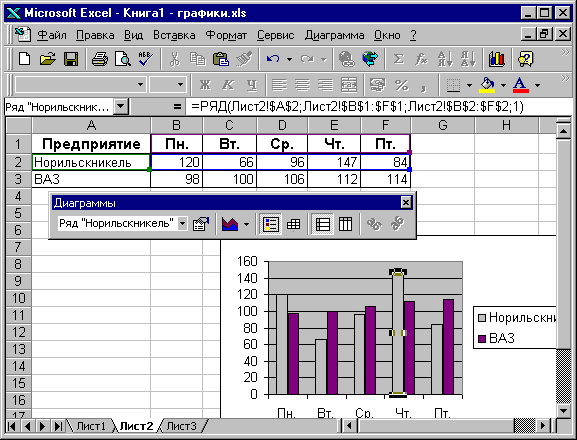The image size is (577, 440).
Task: Select column G header
Action: point(443,125)
